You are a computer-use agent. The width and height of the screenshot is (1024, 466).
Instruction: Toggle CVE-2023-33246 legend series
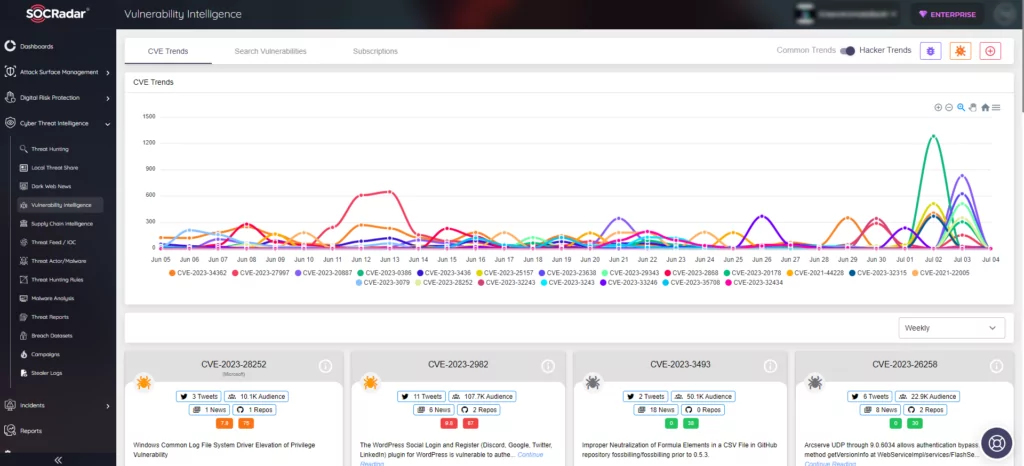[x=630, y=283]
